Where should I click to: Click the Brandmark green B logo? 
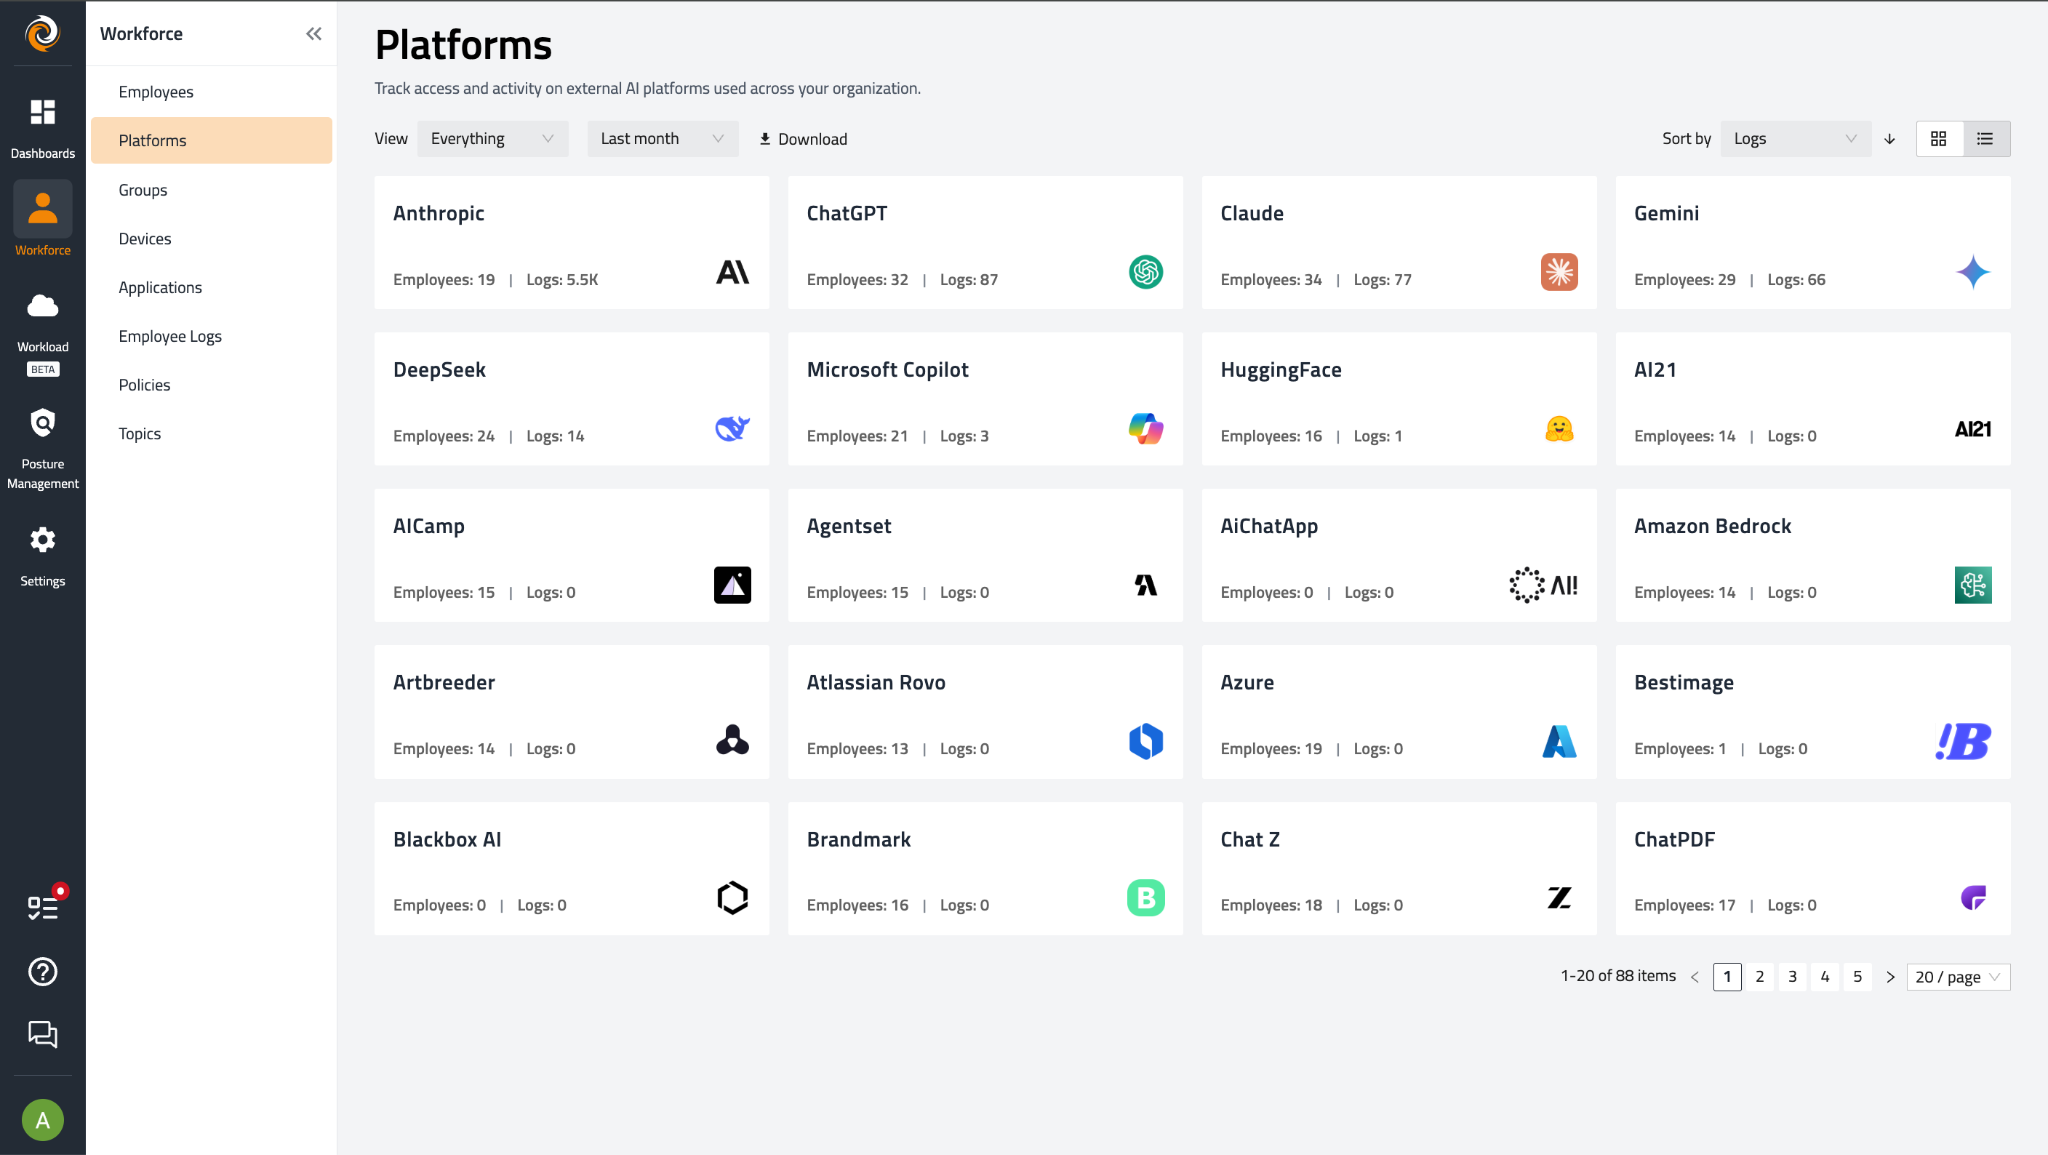pos(1146,898)
